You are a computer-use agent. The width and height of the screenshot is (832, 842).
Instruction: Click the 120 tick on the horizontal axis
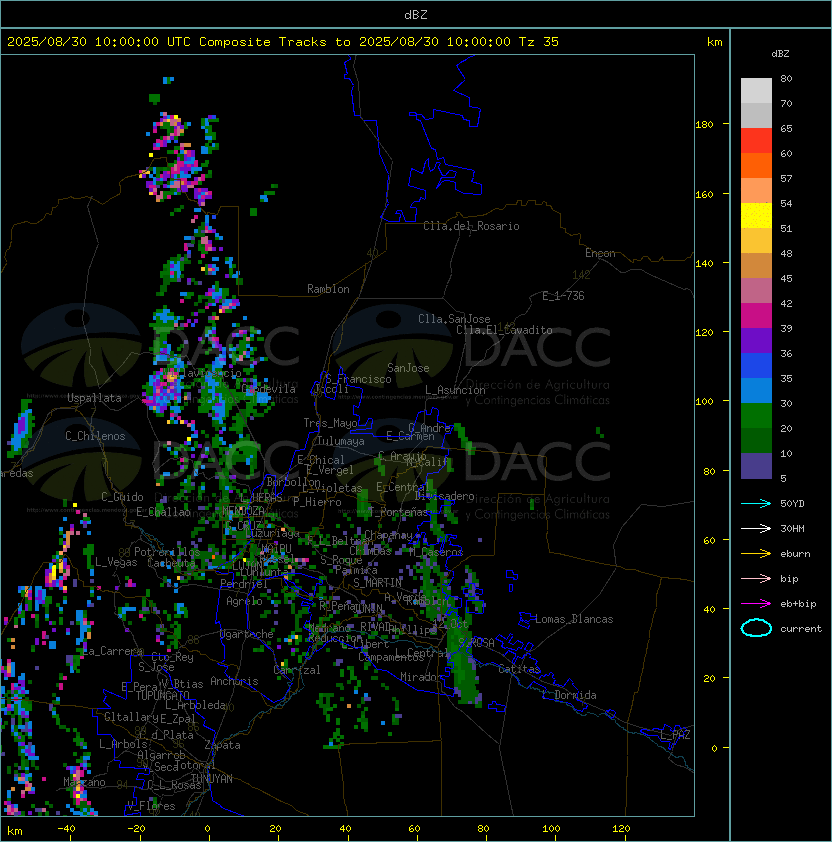click(621, 829)
